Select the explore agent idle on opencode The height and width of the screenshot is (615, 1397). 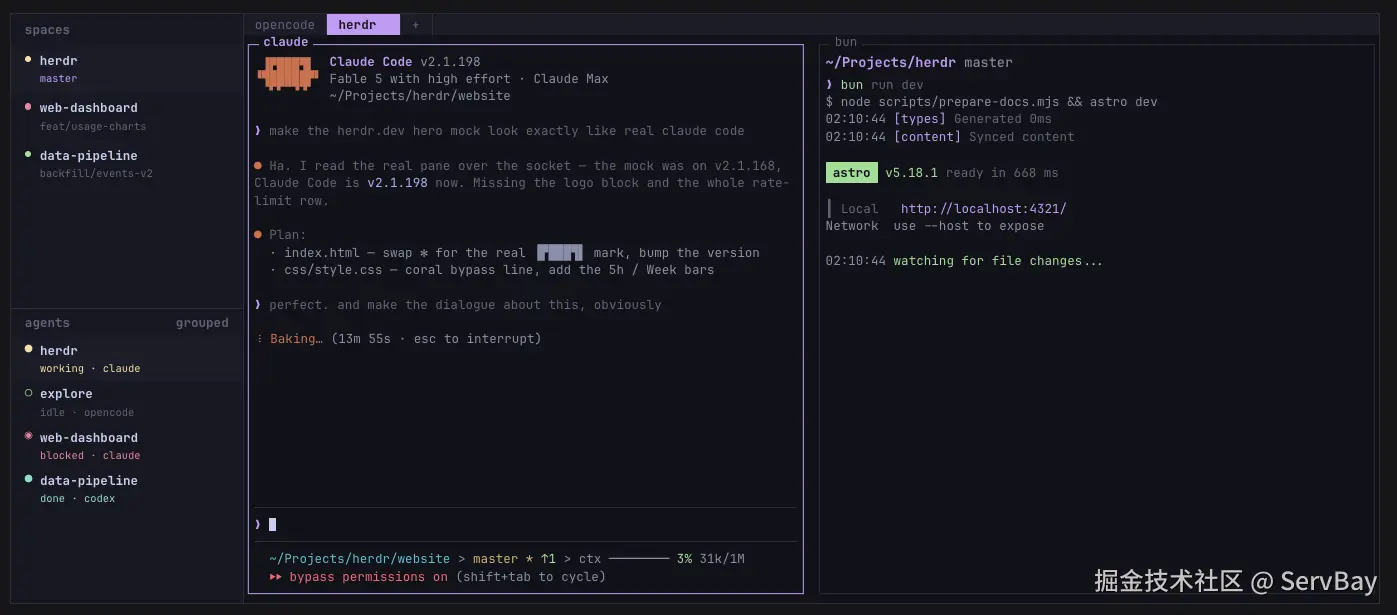tap(127, 402)
